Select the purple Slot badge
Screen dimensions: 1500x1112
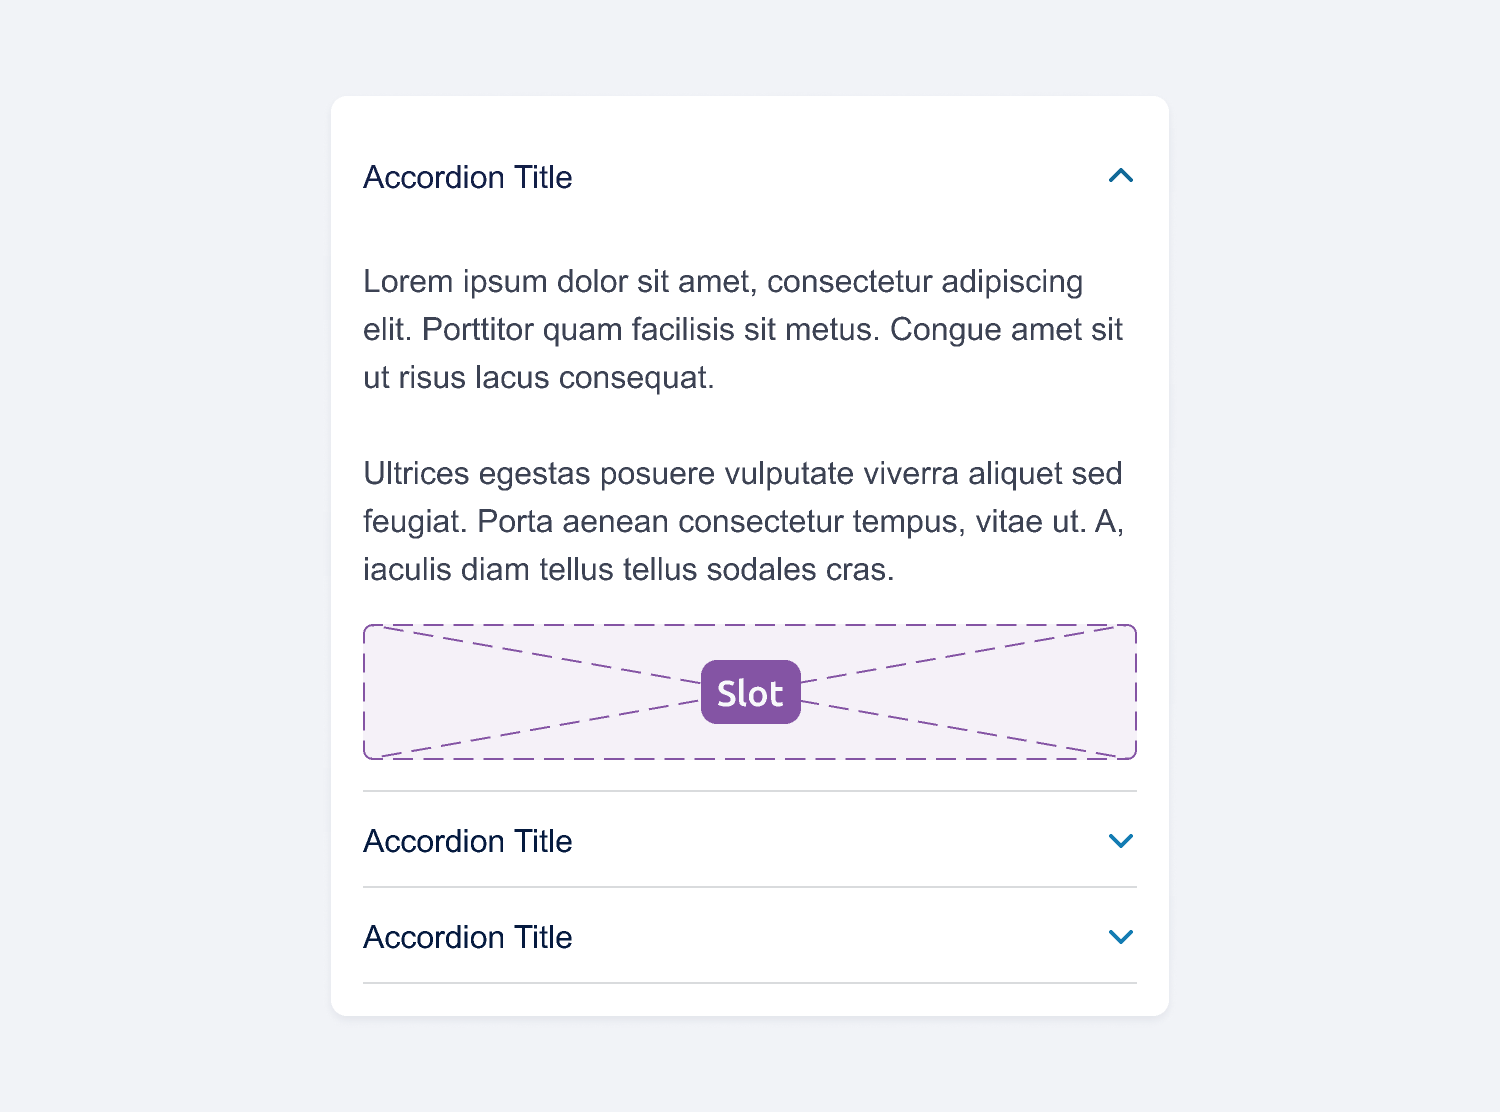click(x=750, y=691)
